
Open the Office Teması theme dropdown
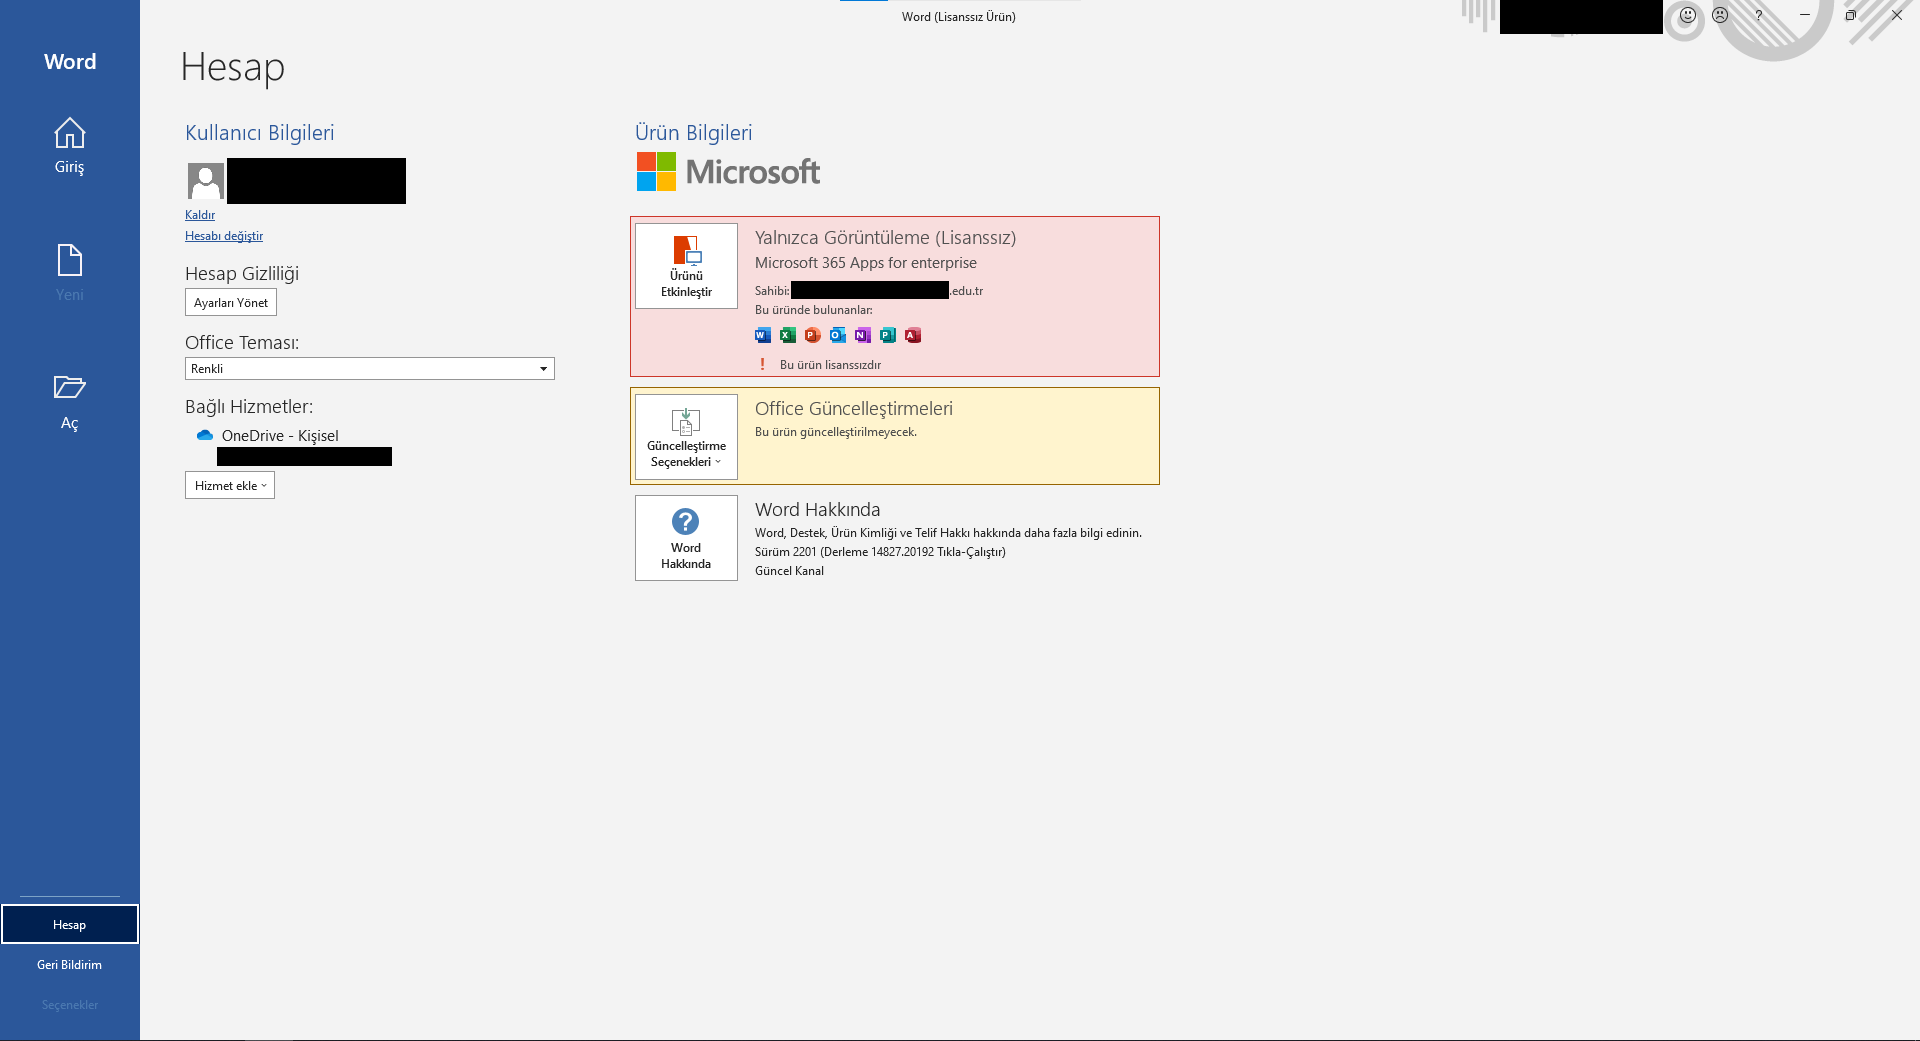370,369
